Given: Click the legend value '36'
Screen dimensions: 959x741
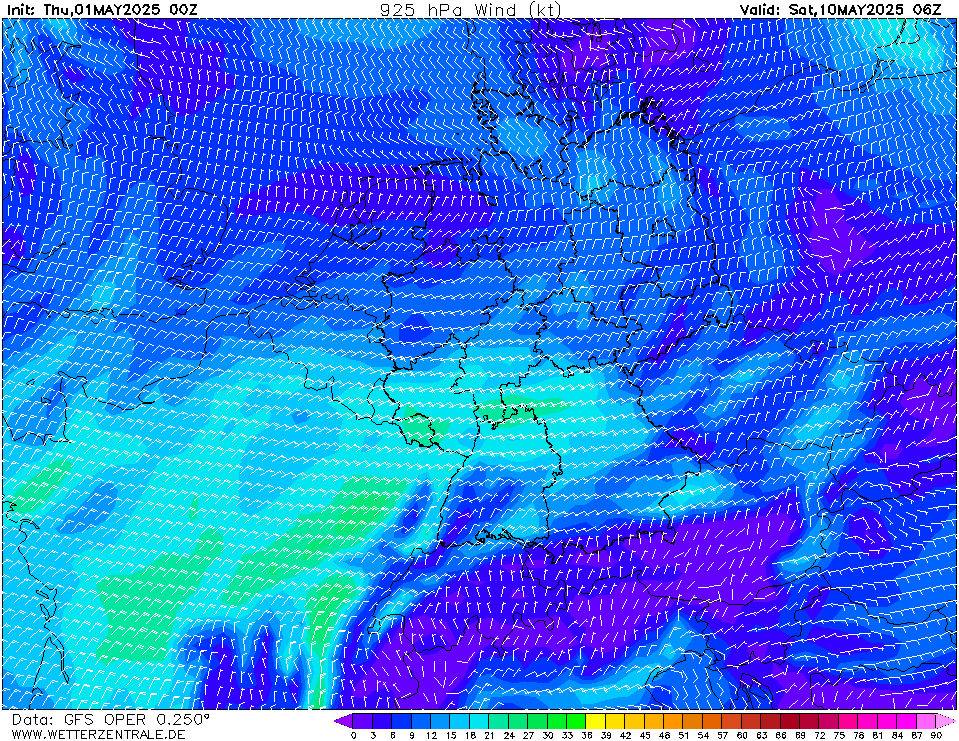Looking at the screenshot, I should click(x=587, y=735).
